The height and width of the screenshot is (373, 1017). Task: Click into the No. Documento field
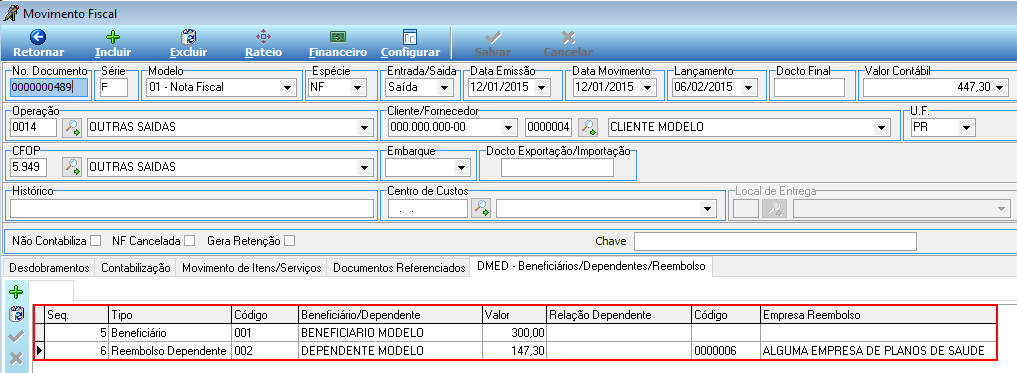pos(49,88)
